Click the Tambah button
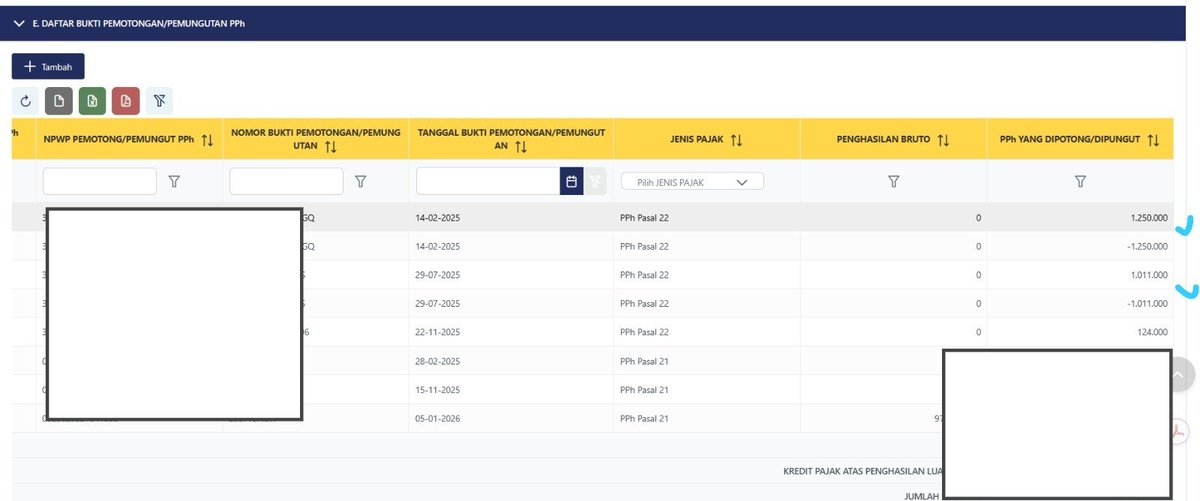The width and height of the screenshot is (1200, 501). tap(48, 66)
